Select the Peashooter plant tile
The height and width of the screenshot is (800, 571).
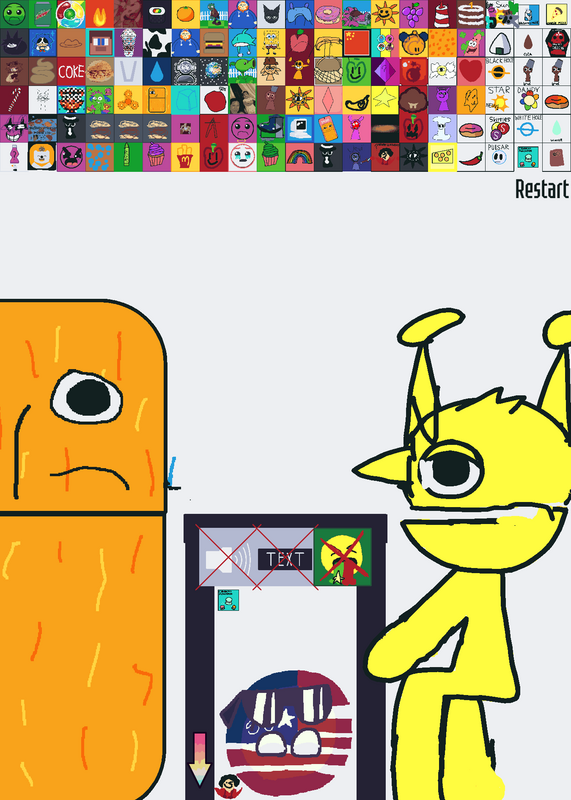click(x=242, y=71)
